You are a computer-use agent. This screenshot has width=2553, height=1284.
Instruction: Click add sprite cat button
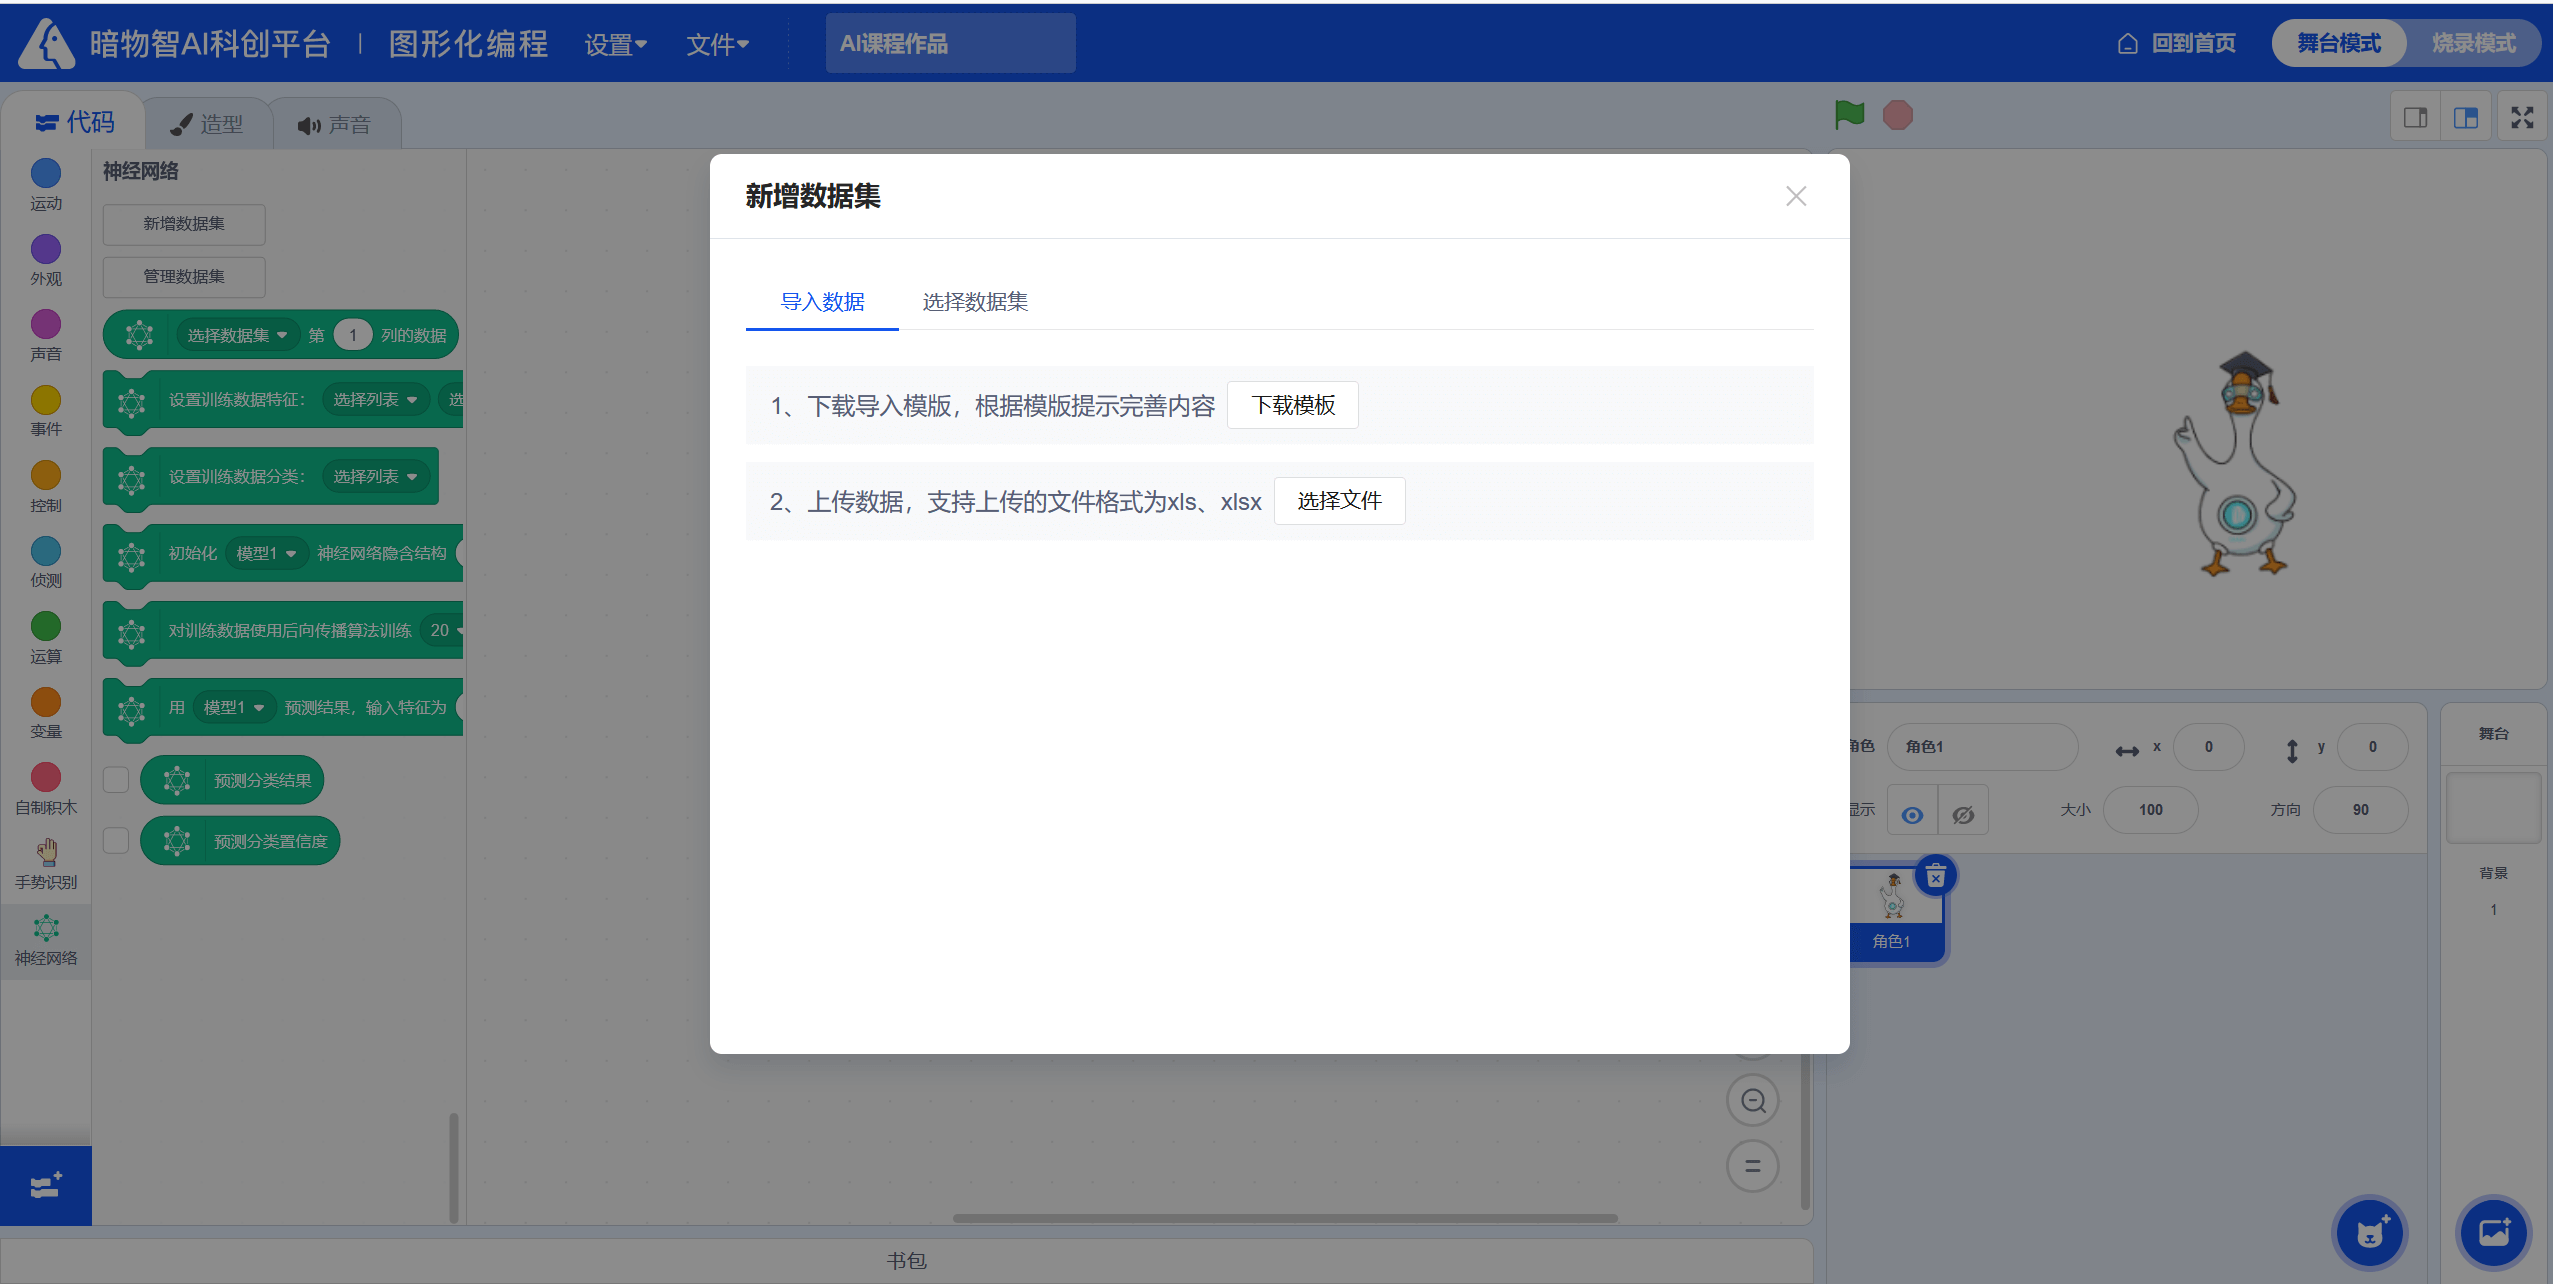point(2369,1233)
